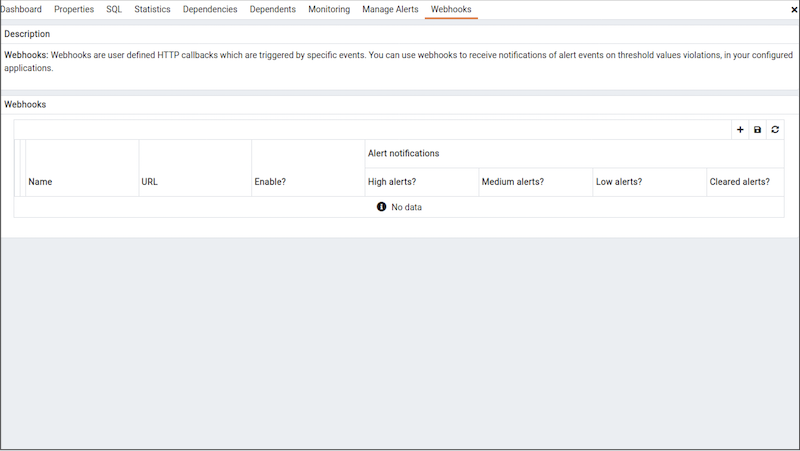Refresh the webhooks table
This screenshot has width=800, height=451.
coord(775,130)
